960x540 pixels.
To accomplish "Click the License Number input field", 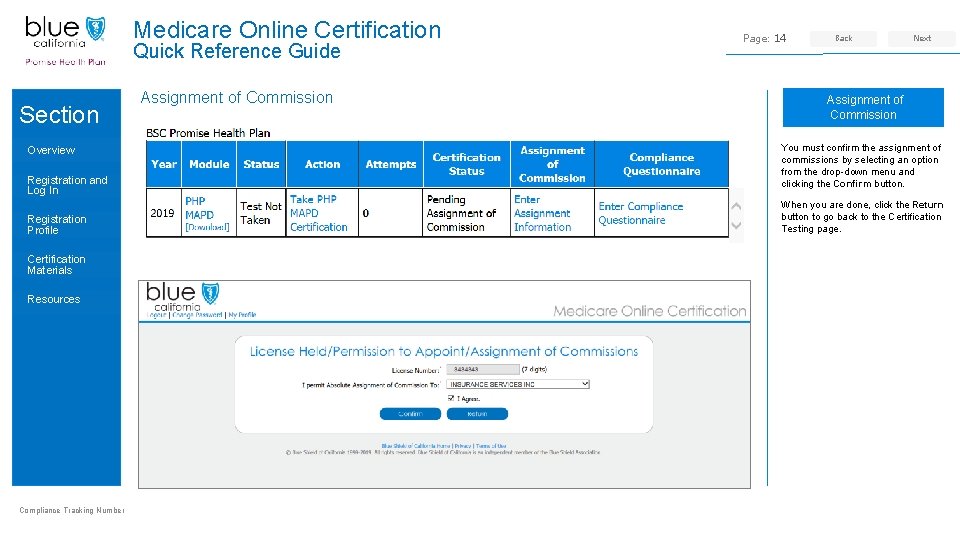I will click(x=483, y=369).
